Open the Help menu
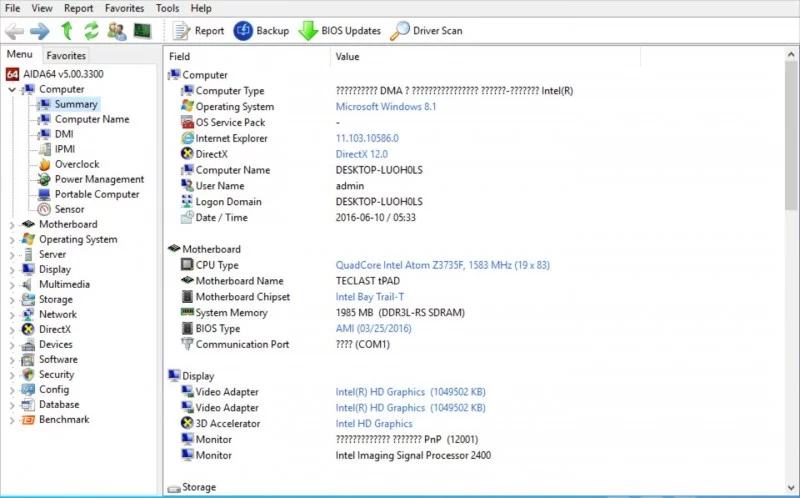 pyautogui.click(x=201, y=8)
